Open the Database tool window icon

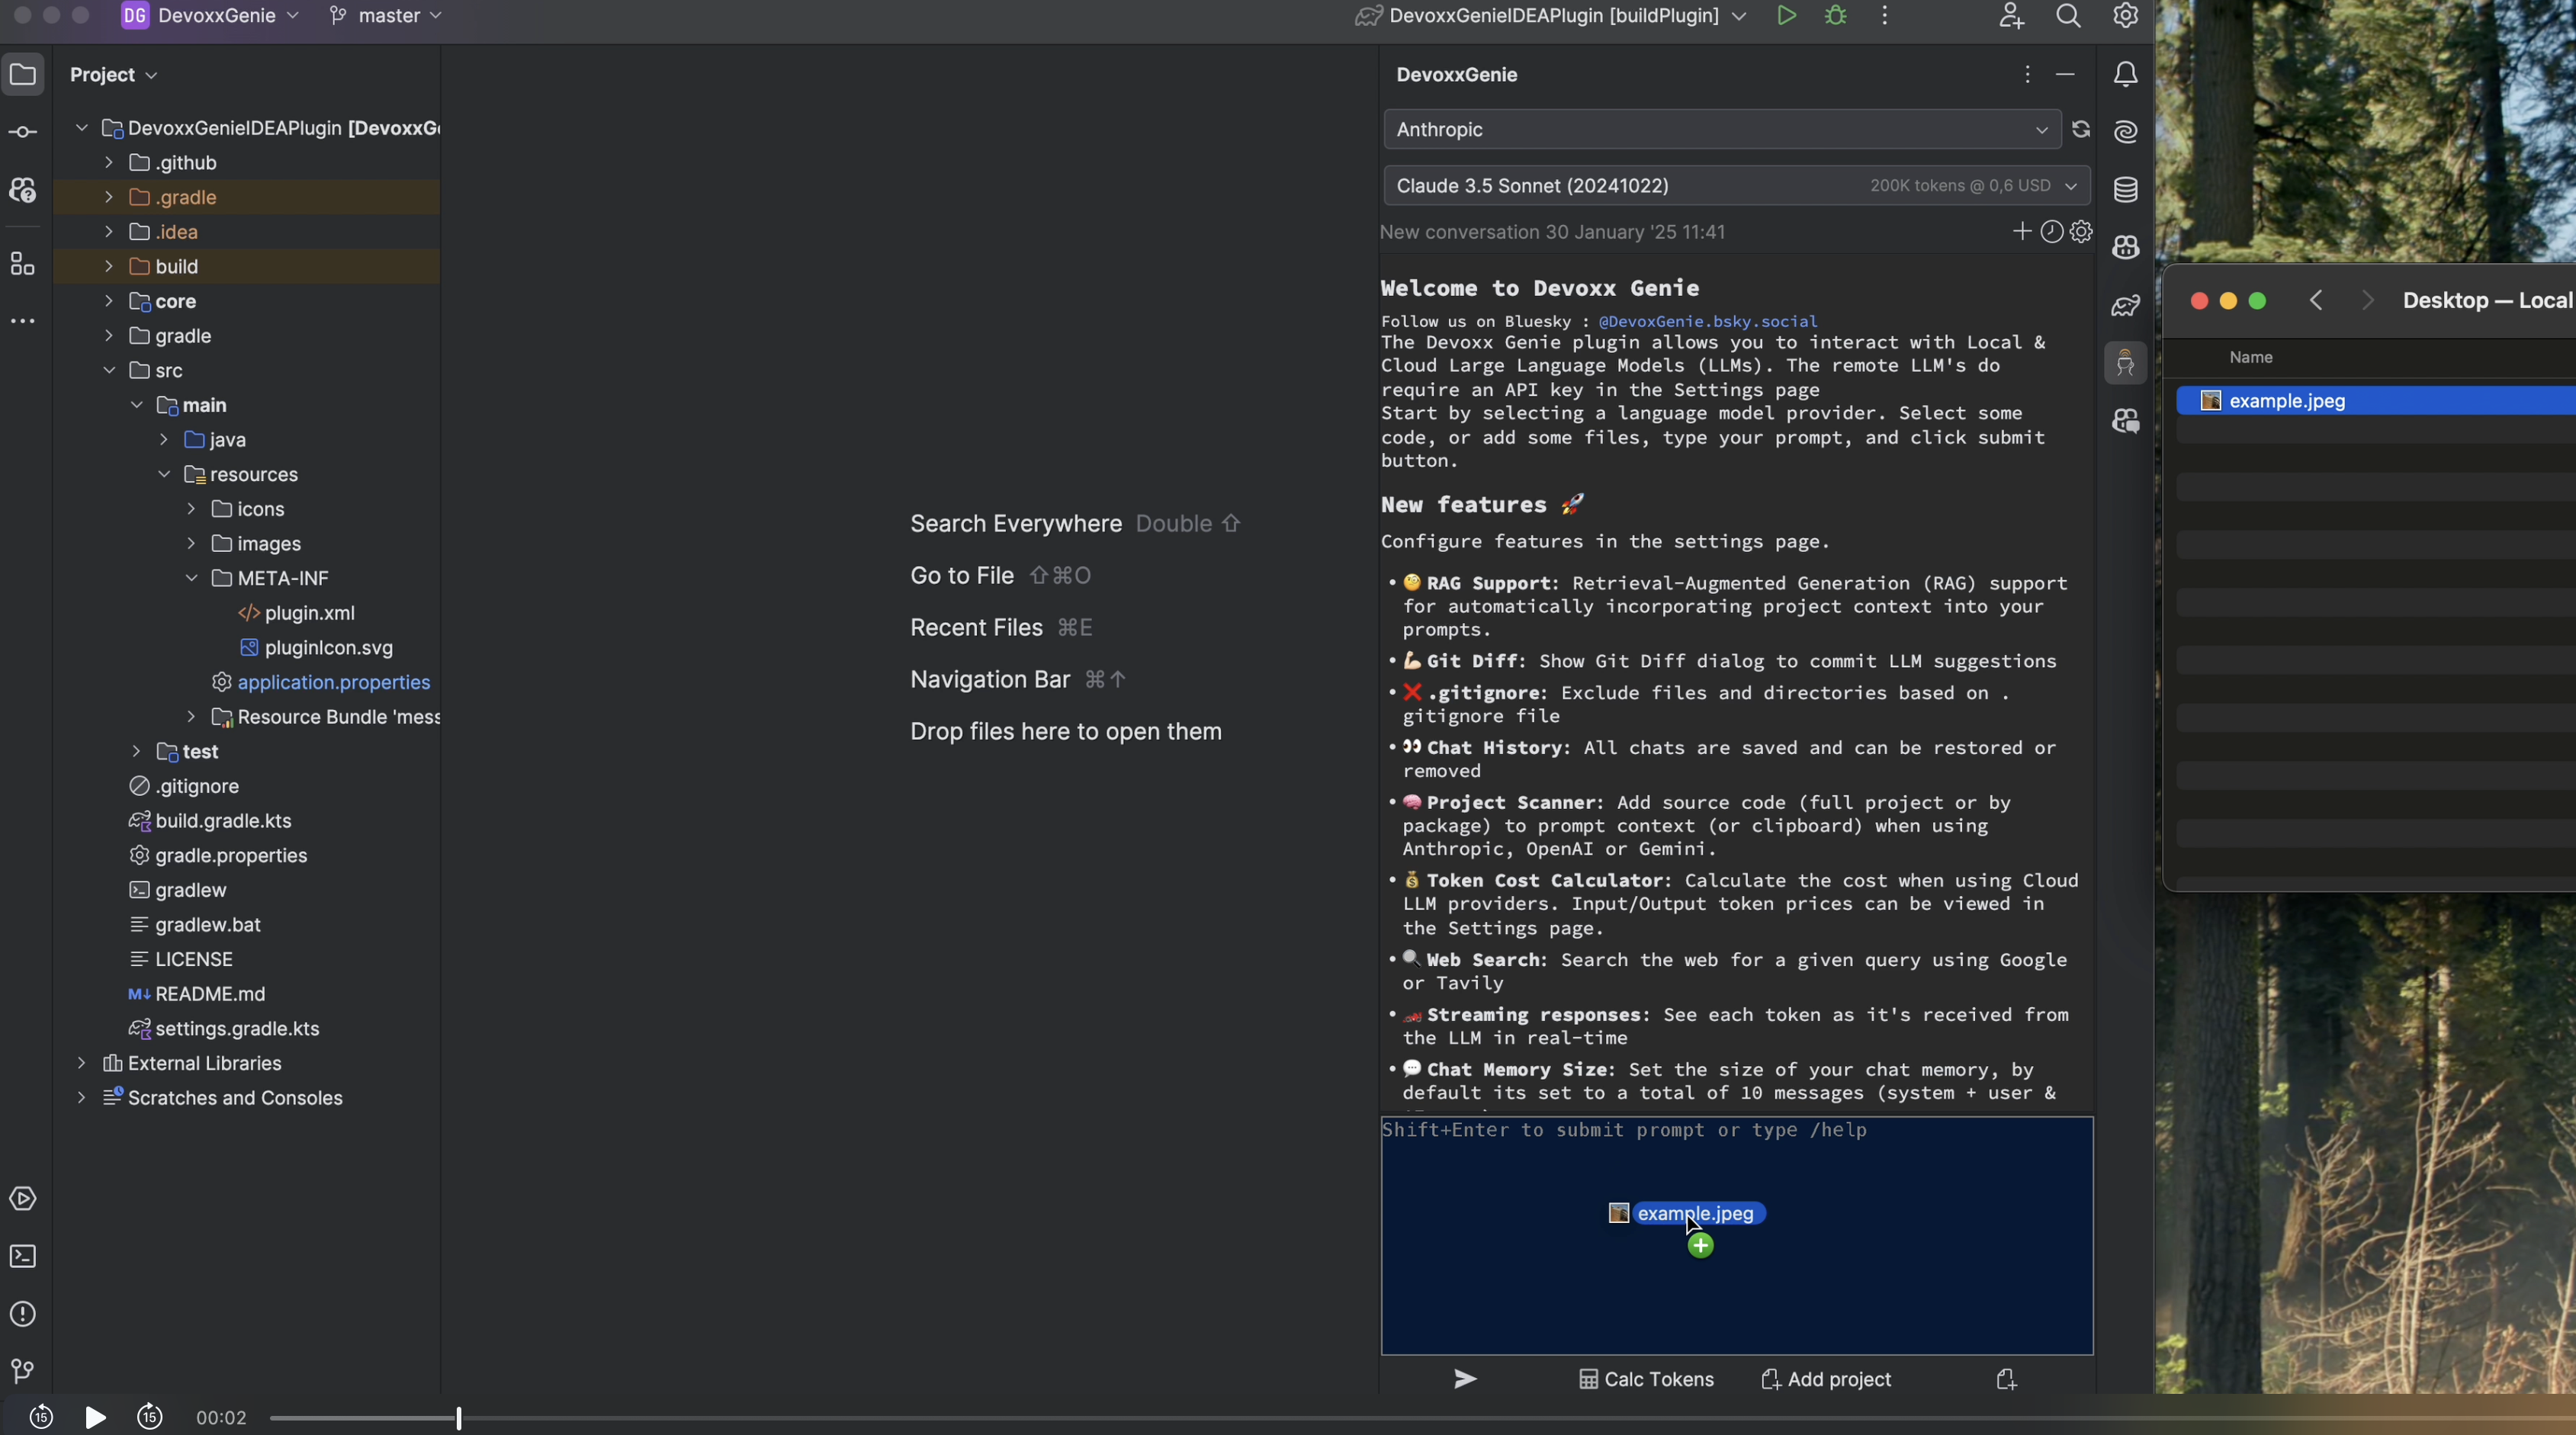(2125, 189)
